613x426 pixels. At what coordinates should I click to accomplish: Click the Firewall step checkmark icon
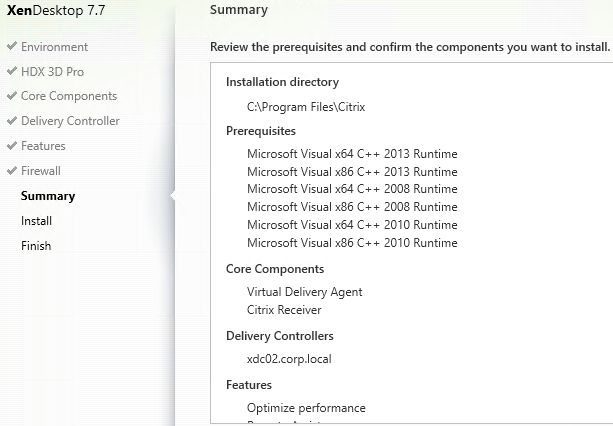[12, 170]
